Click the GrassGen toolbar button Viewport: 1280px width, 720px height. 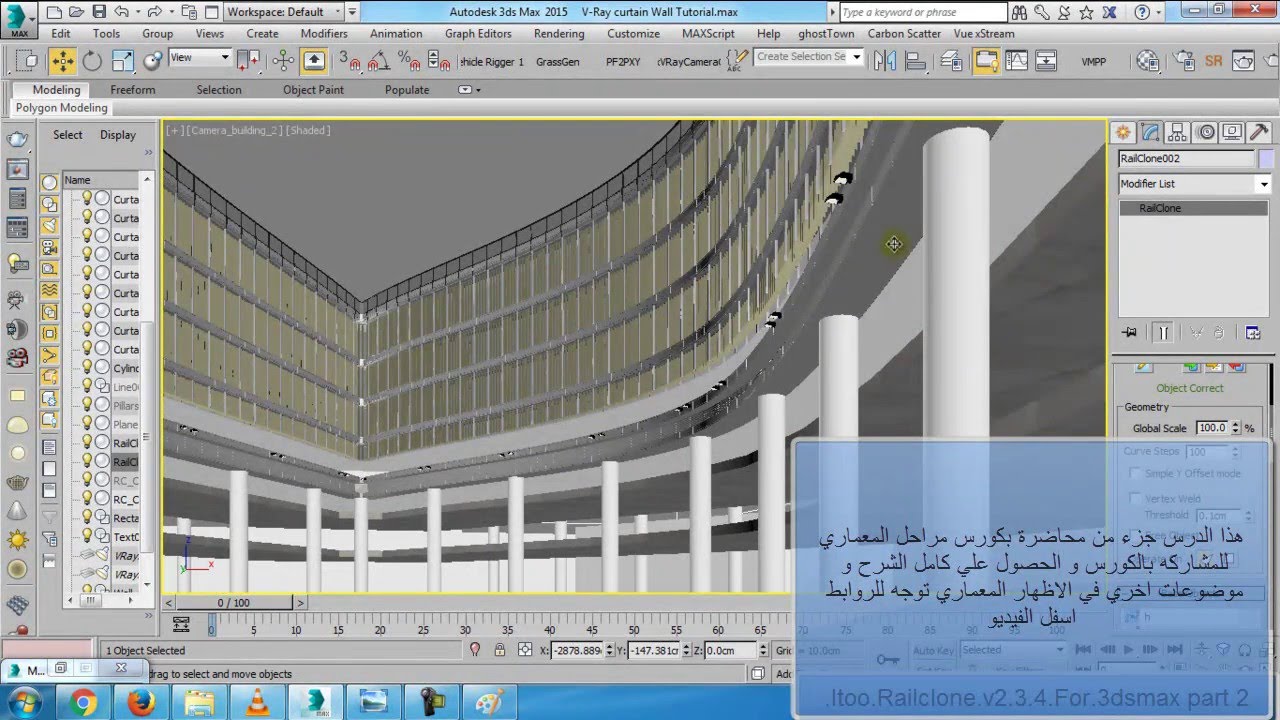tap(557, 62)
